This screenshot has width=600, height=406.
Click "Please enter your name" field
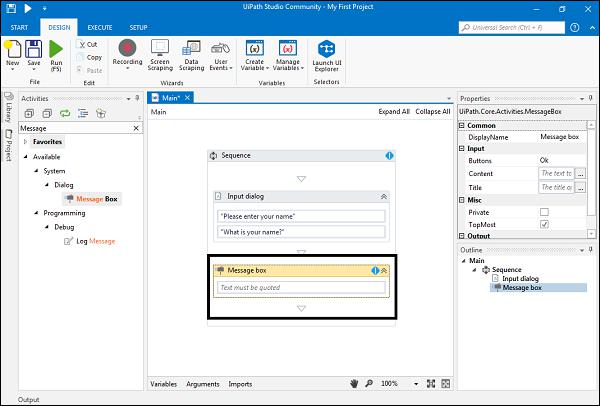tap(301, 216)
